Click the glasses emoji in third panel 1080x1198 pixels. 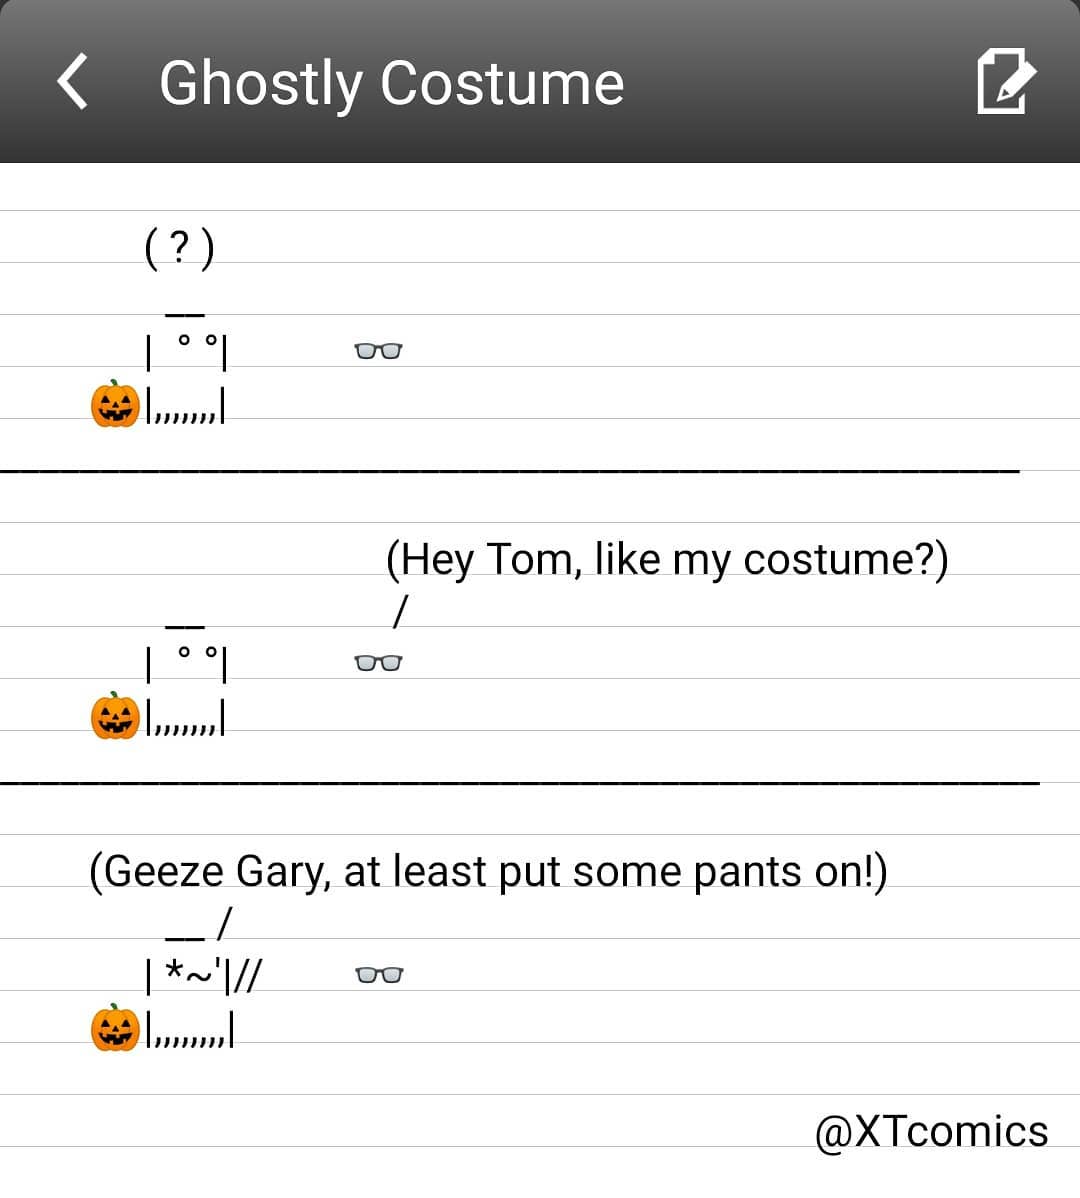(x=379, y=975)
